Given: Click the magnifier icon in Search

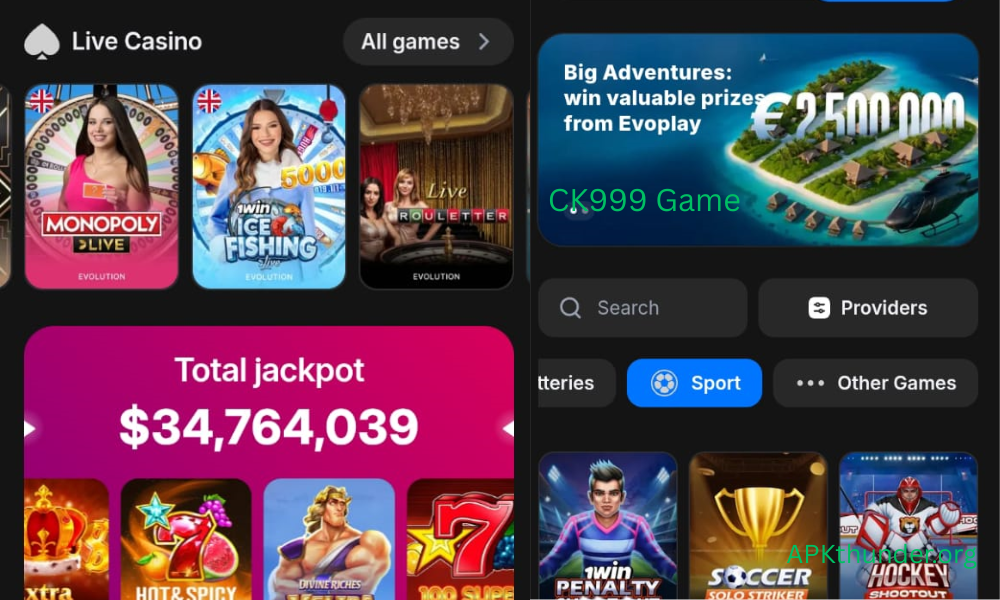Looking at the screenshot, I should coord(570,308).
